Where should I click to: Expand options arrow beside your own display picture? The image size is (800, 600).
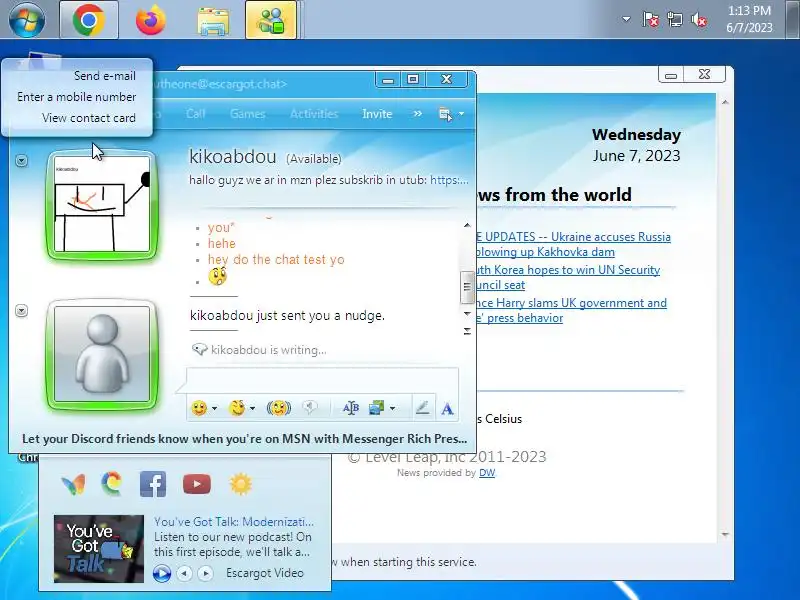click(x=21, y=311)
